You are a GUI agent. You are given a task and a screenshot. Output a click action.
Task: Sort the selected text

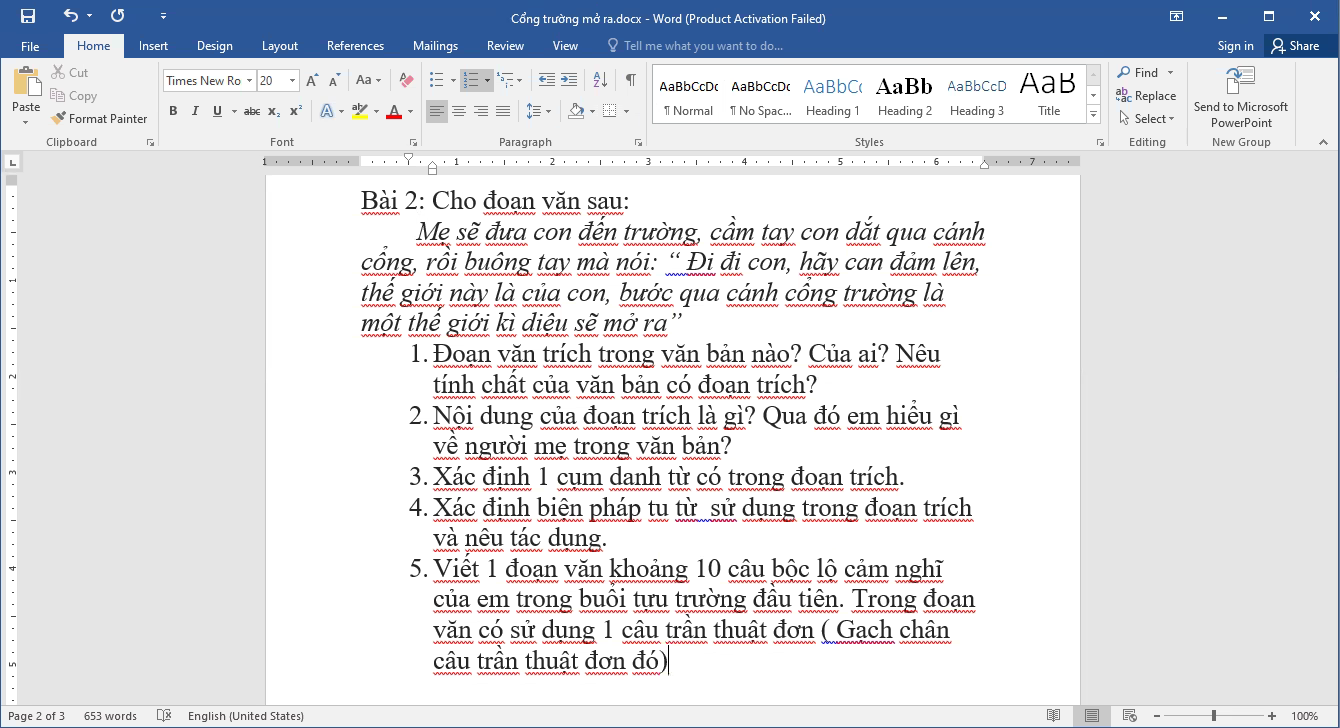[x=600, y=80]
